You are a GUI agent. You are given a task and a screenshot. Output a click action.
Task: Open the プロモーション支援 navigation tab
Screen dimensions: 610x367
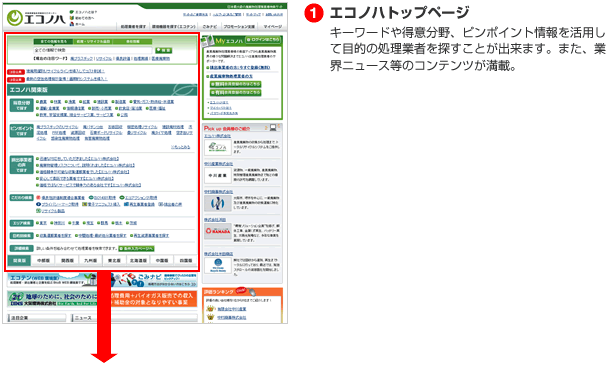[x=239, y=27]
